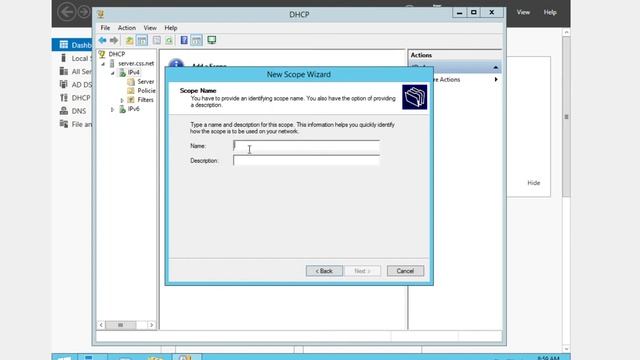
Task: Click the blue Back arrow in DHCP toolbar
Action: [x=102, y=40]
